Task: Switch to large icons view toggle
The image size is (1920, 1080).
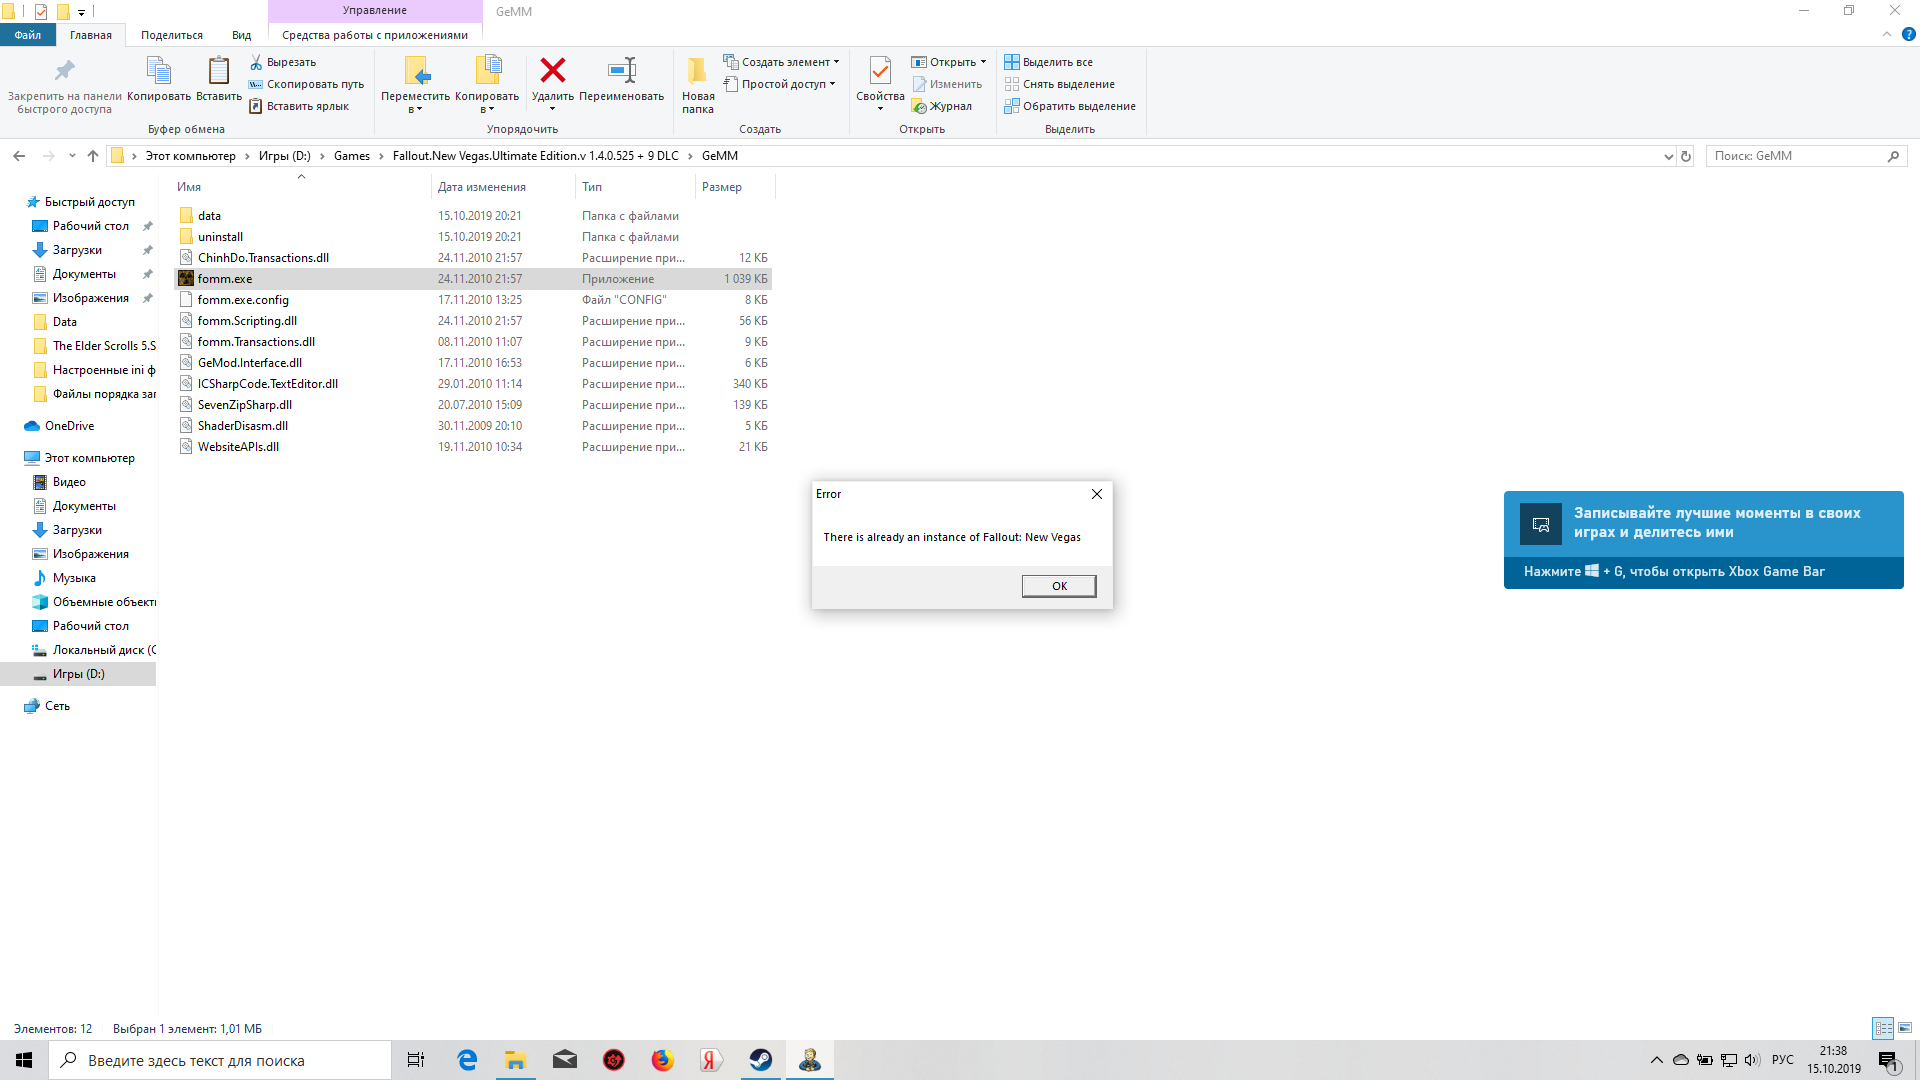Action: point(1905,1028)
